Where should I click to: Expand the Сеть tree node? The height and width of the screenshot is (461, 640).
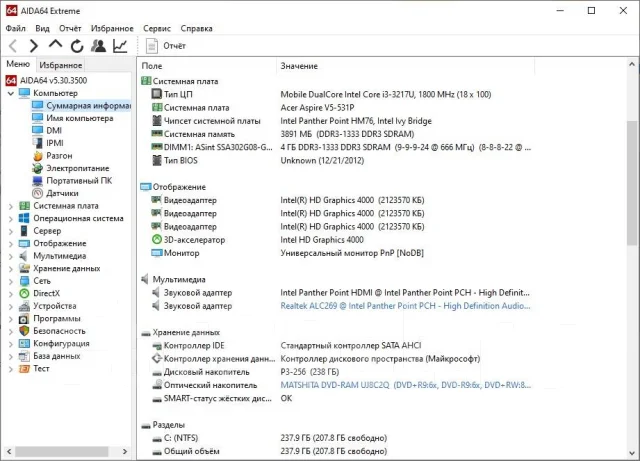[11, 282]
